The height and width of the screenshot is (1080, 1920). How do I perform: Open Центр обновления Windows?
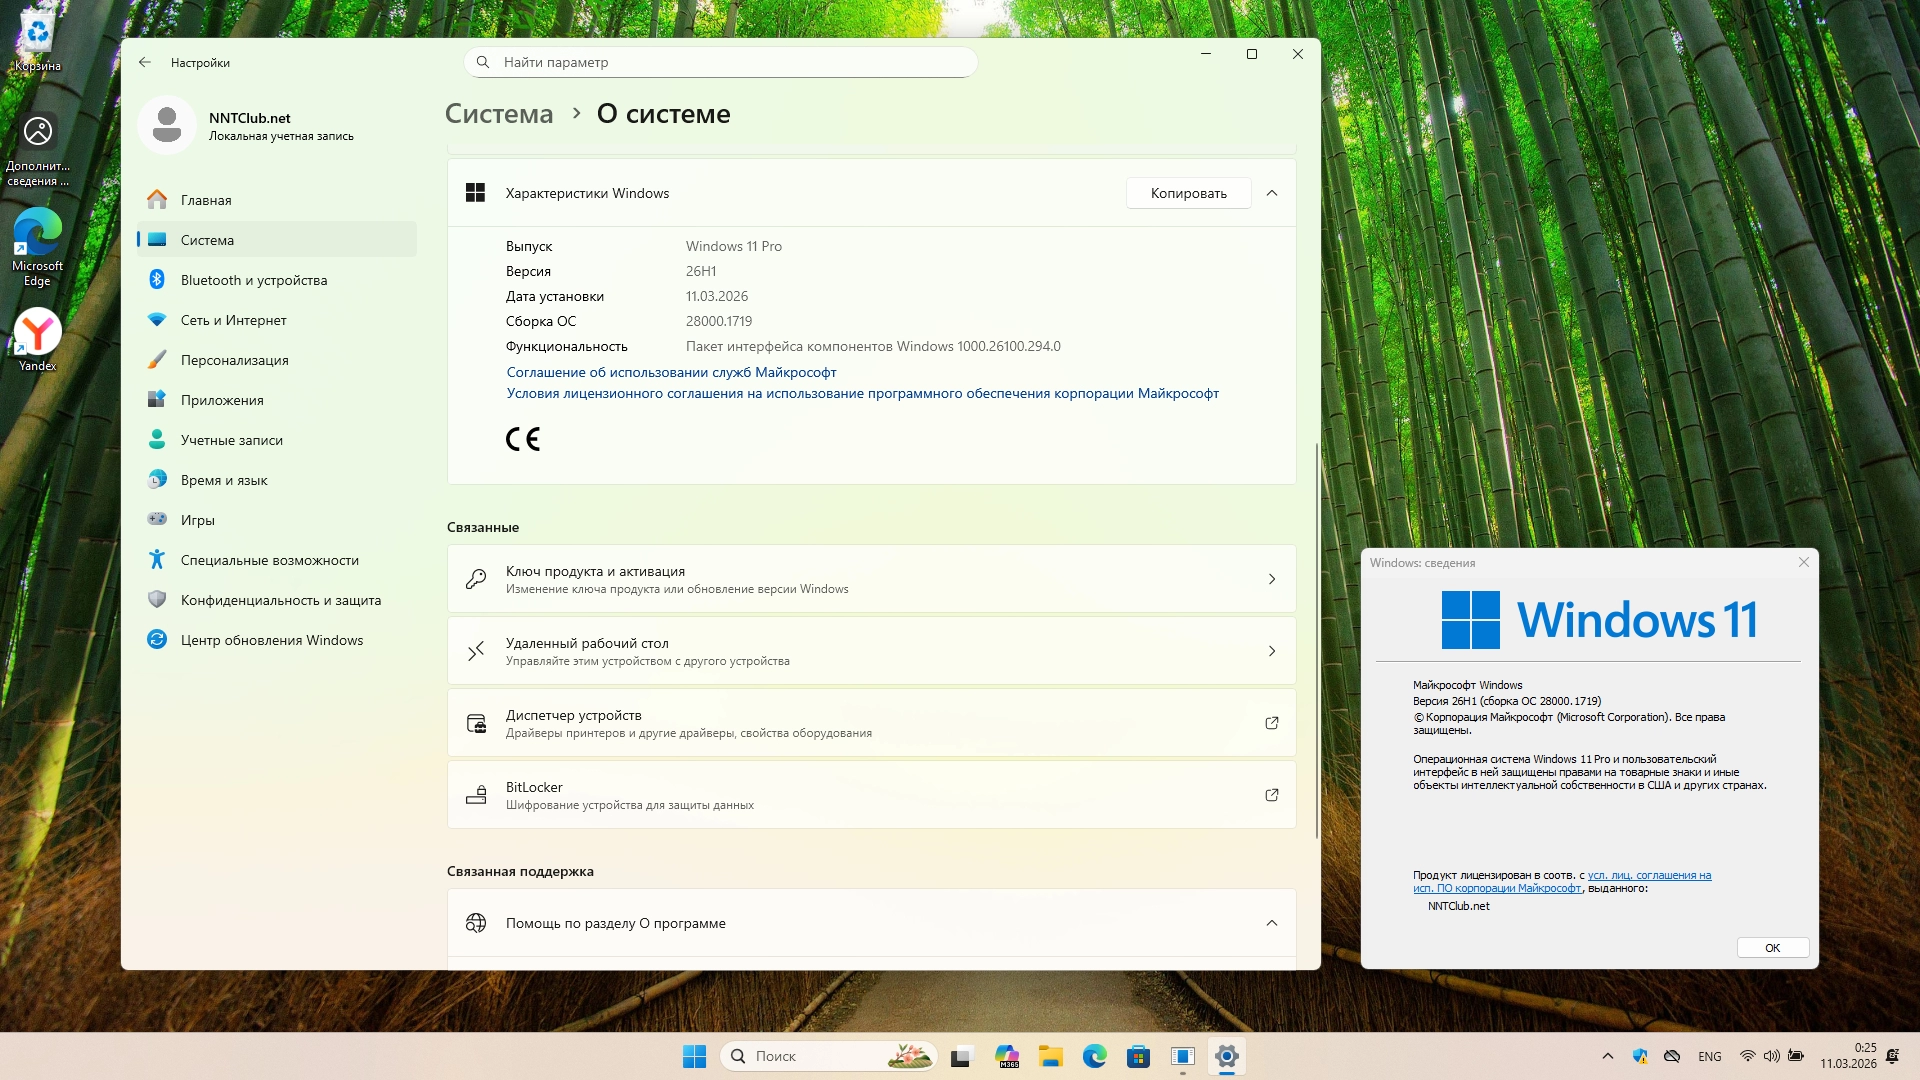tap(271, 640)
